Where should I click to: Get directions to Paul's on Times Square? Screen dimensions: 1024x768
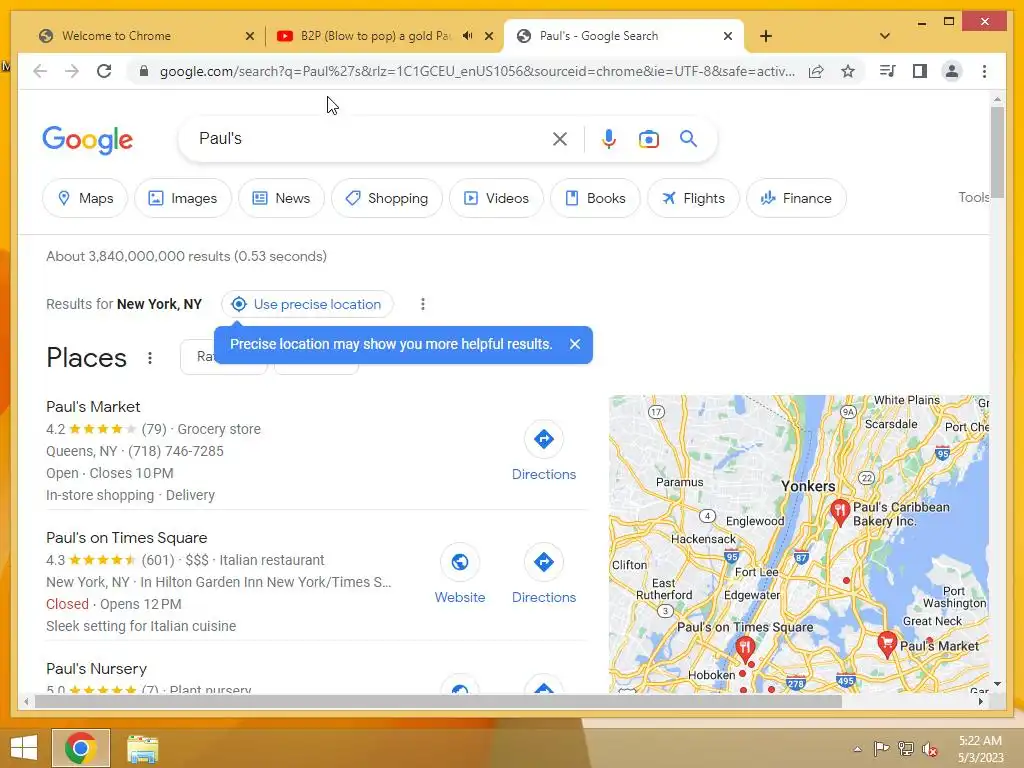pyautogui.click(x=543, y=575)
